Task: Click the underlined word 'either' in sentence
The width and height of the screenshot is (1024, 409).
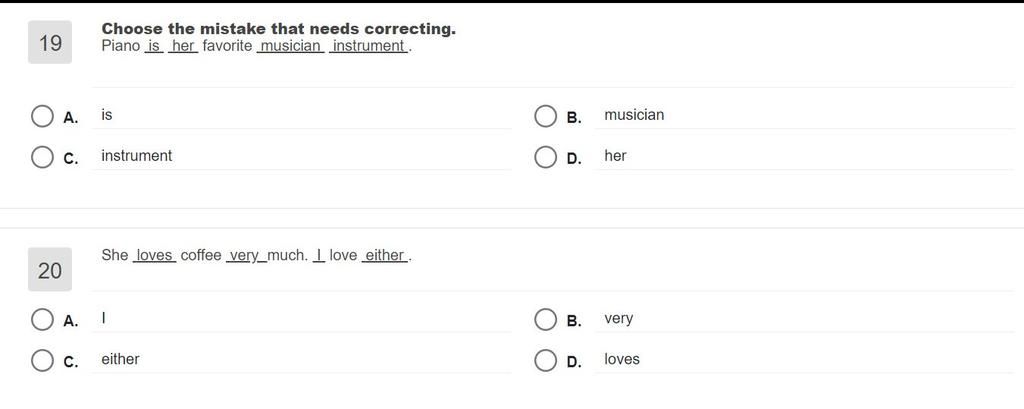Action: pos(385,255)
